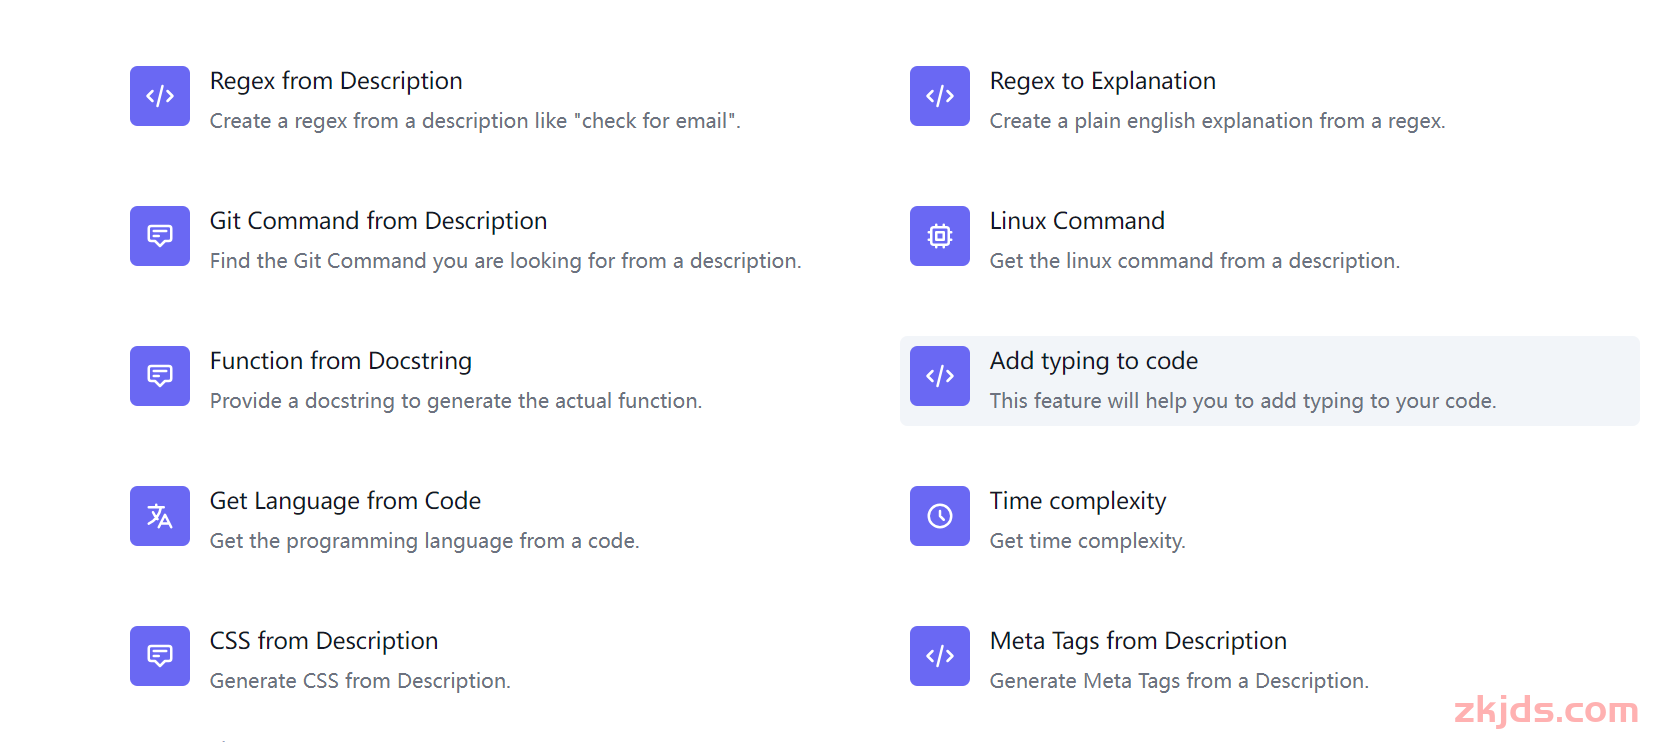Select the Get Language from Code title
Screen dimensions: 1657x742
(345, 501)
